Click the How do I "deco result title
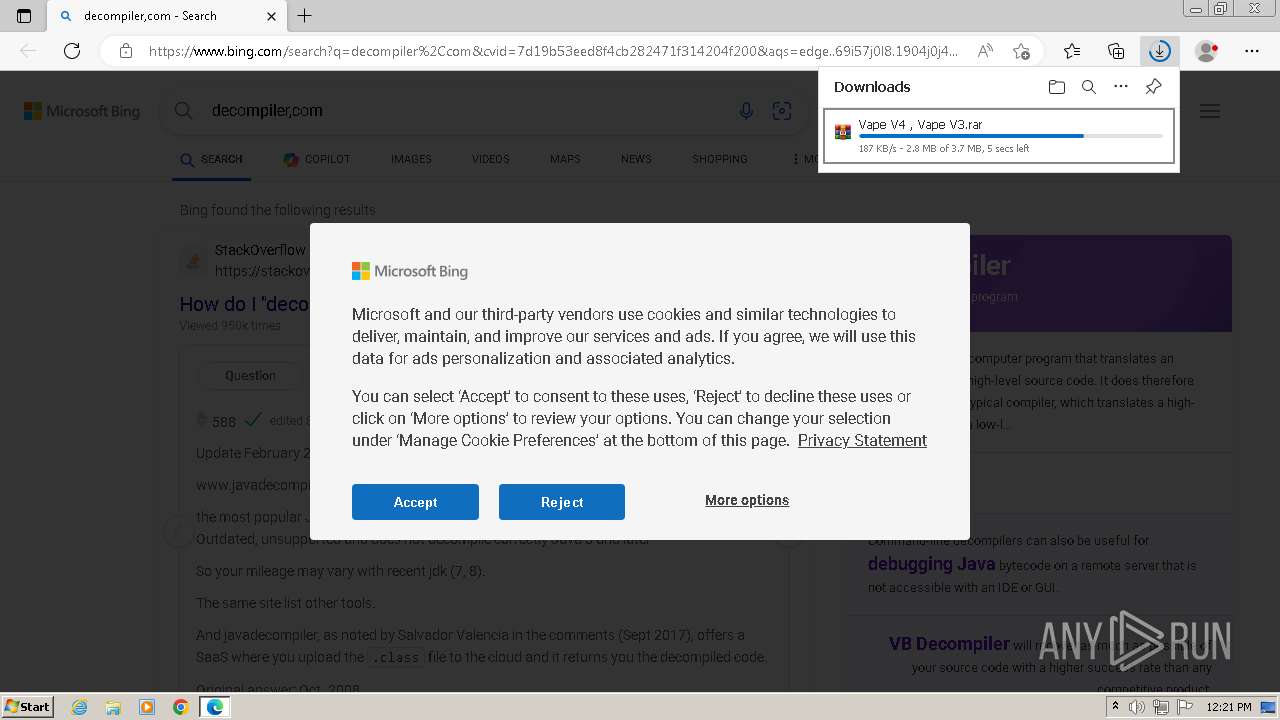1280x720 pixels. tap(244, 304)
